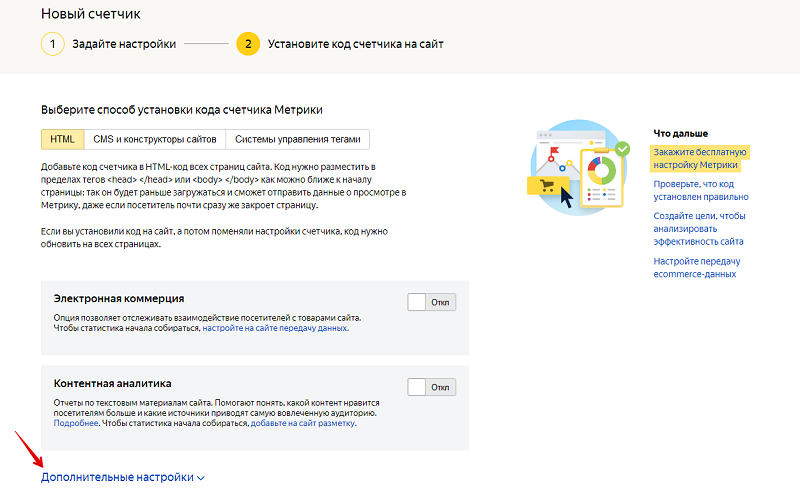Select the HTML tab

(x=62, y=139)
